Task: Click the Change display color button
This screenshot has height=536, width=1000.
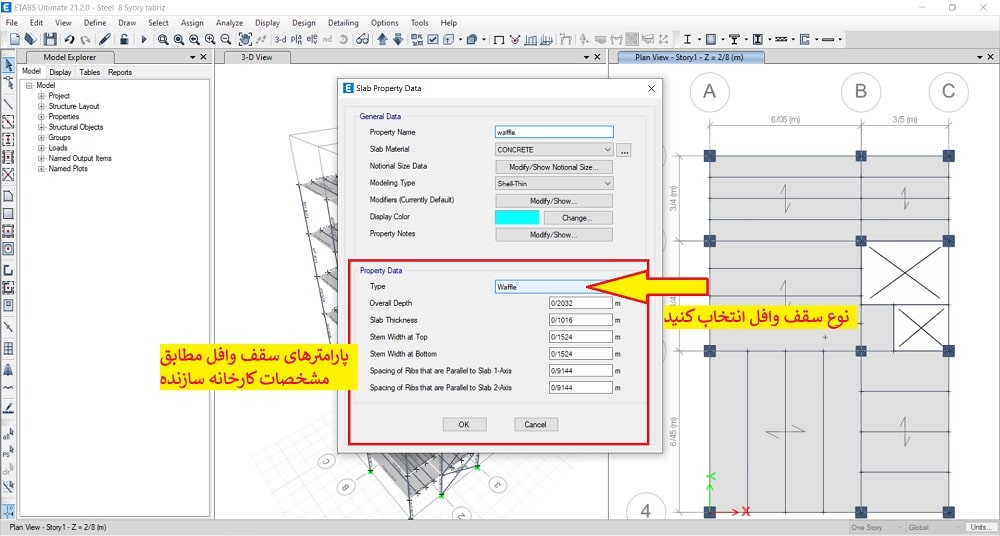Action: tap(577, 218)
